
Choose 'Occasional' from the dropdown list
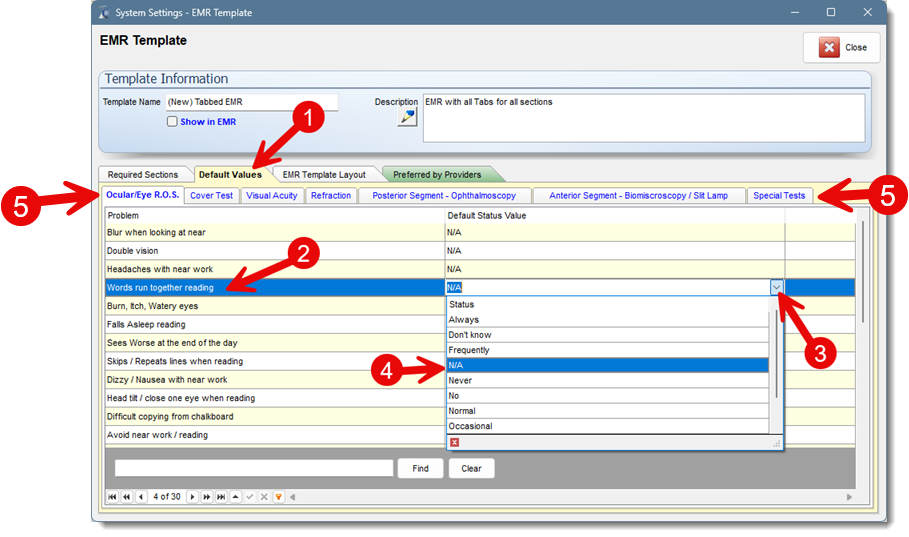point(608,426)
